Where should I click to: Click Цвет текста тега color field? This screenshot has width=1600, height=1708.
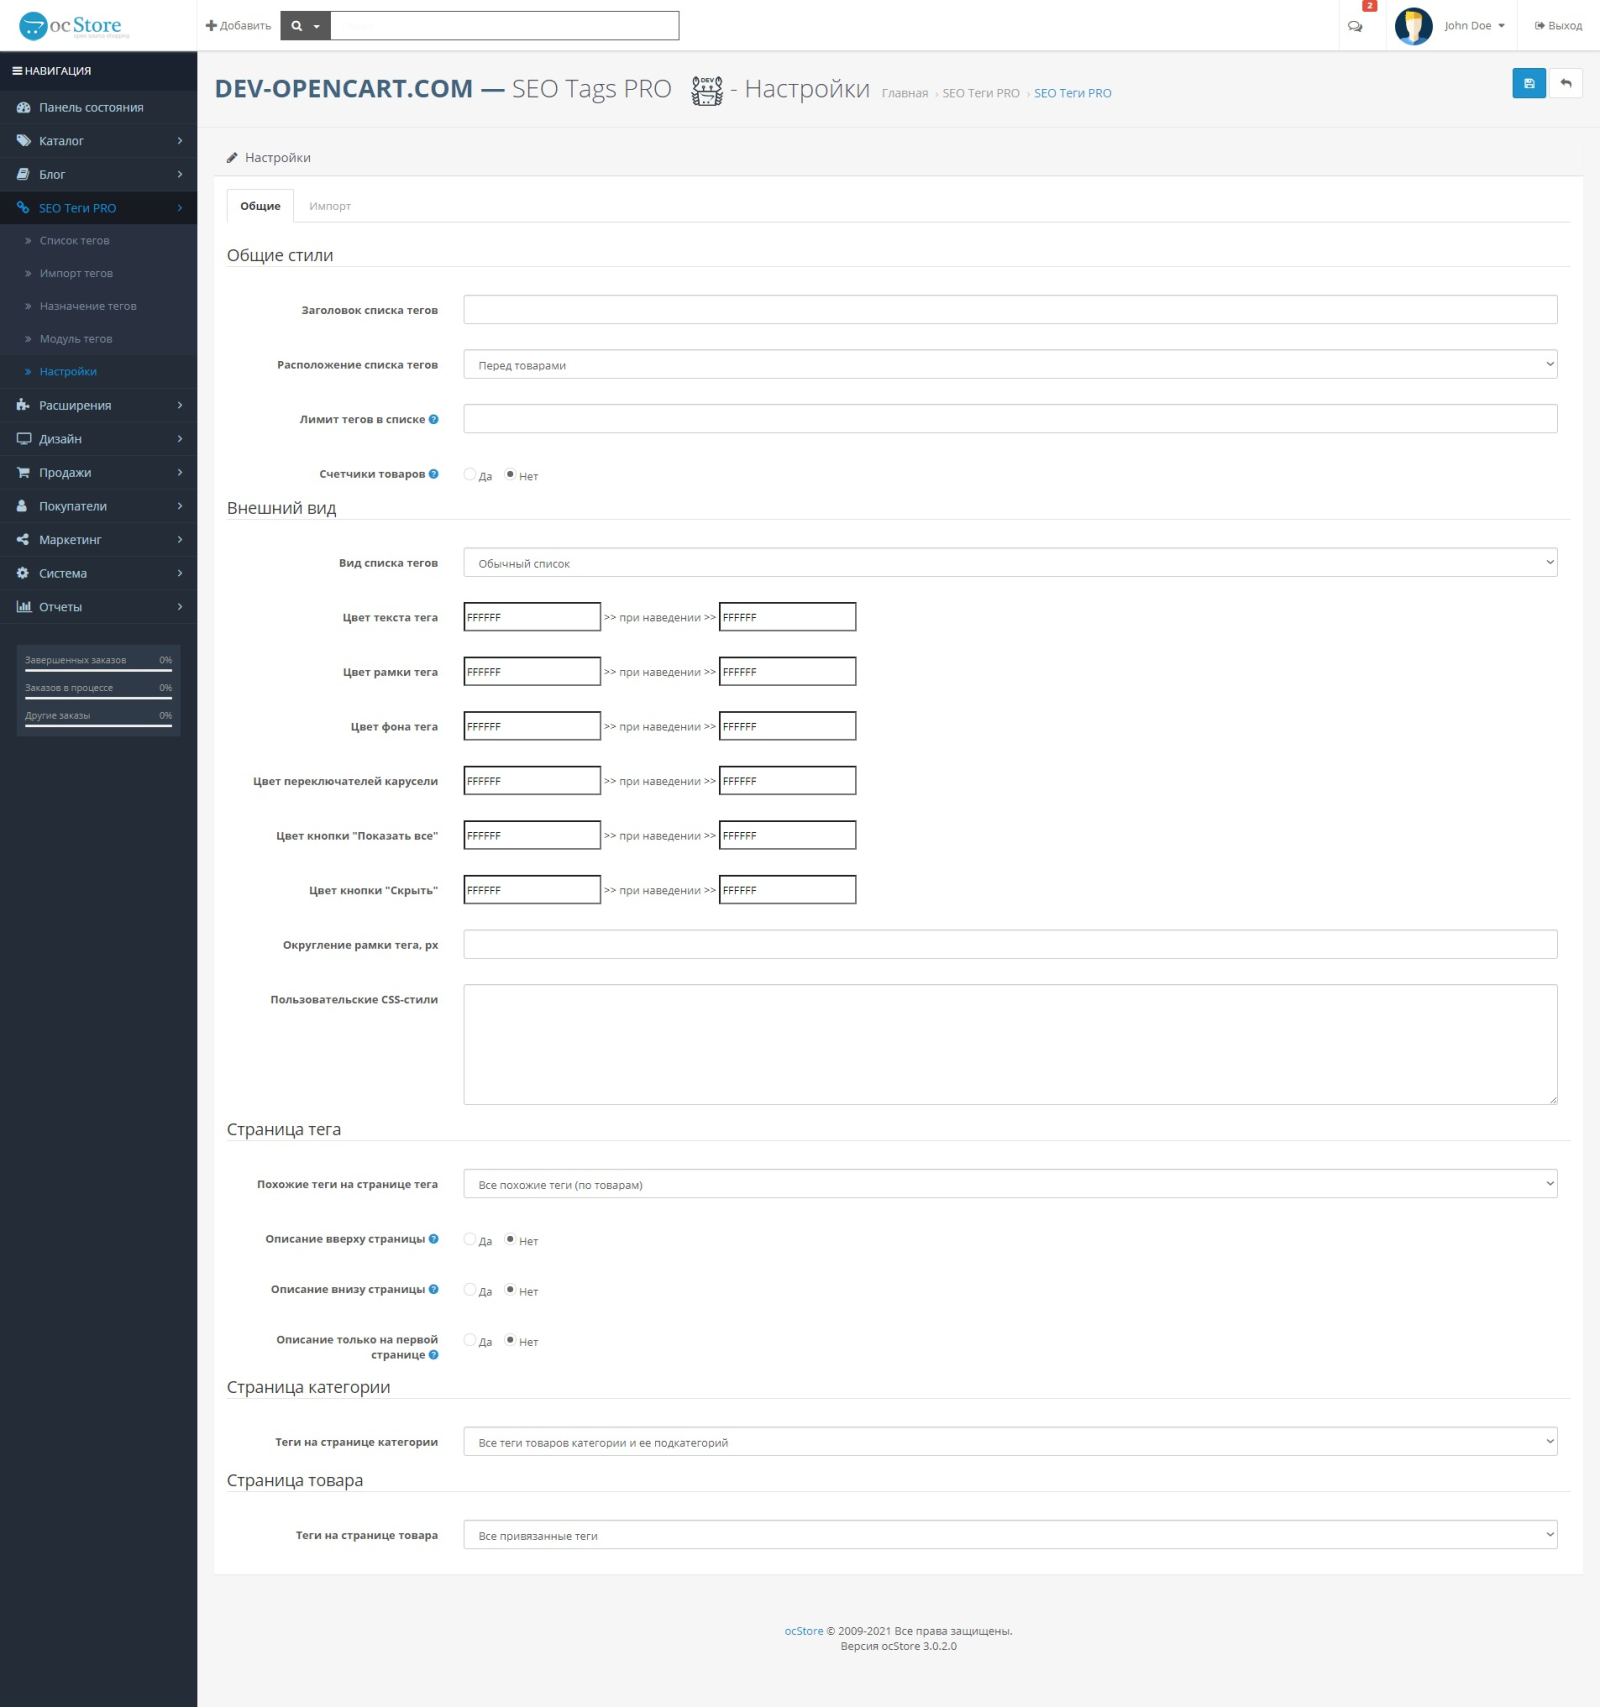pos(532,617)
